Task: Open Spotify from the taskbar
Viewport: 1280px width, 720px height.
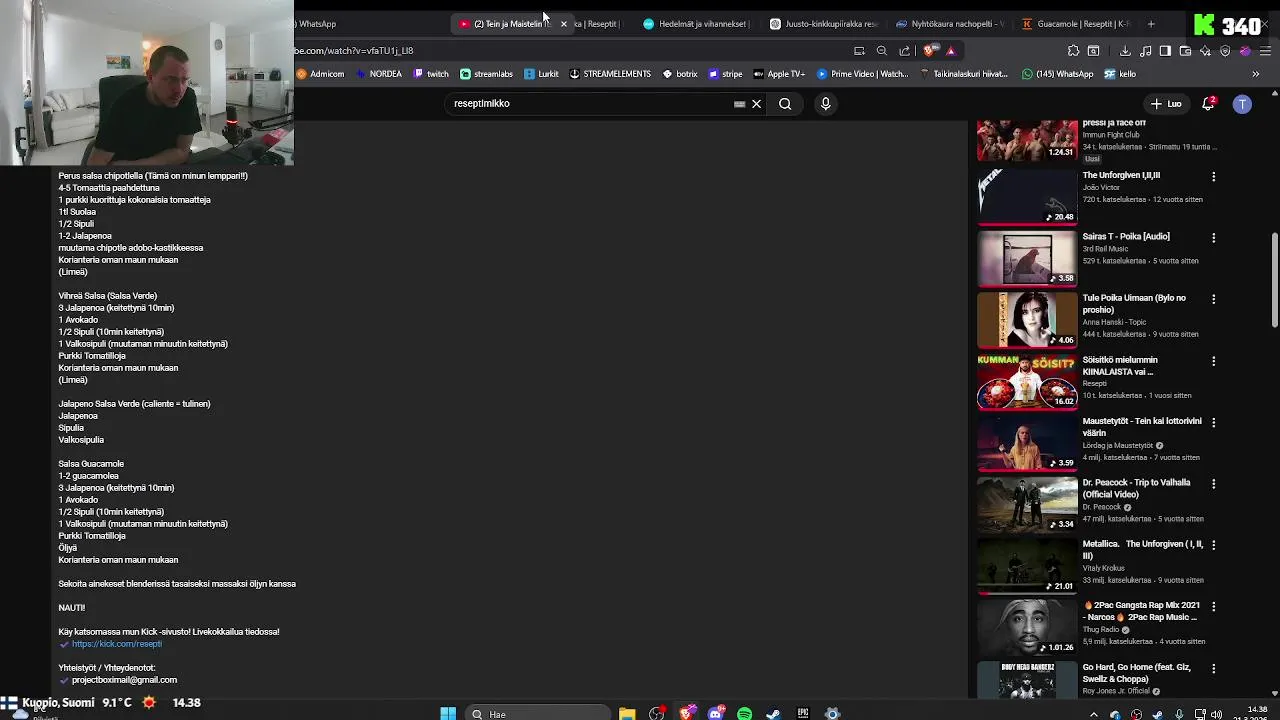Action: click(x=744, y=714)
